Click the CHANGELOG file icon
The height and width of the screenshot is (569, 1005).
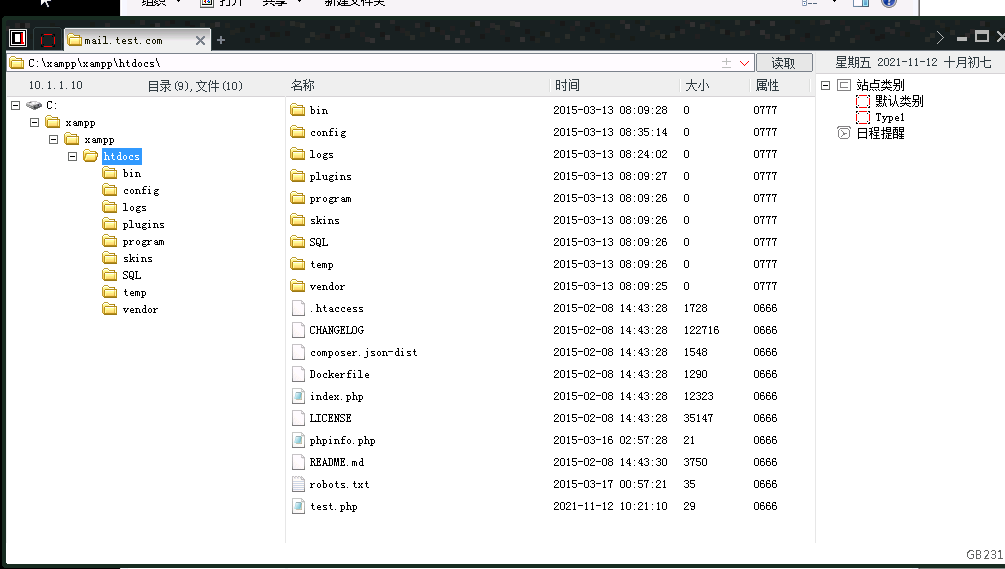coord(298,330)
